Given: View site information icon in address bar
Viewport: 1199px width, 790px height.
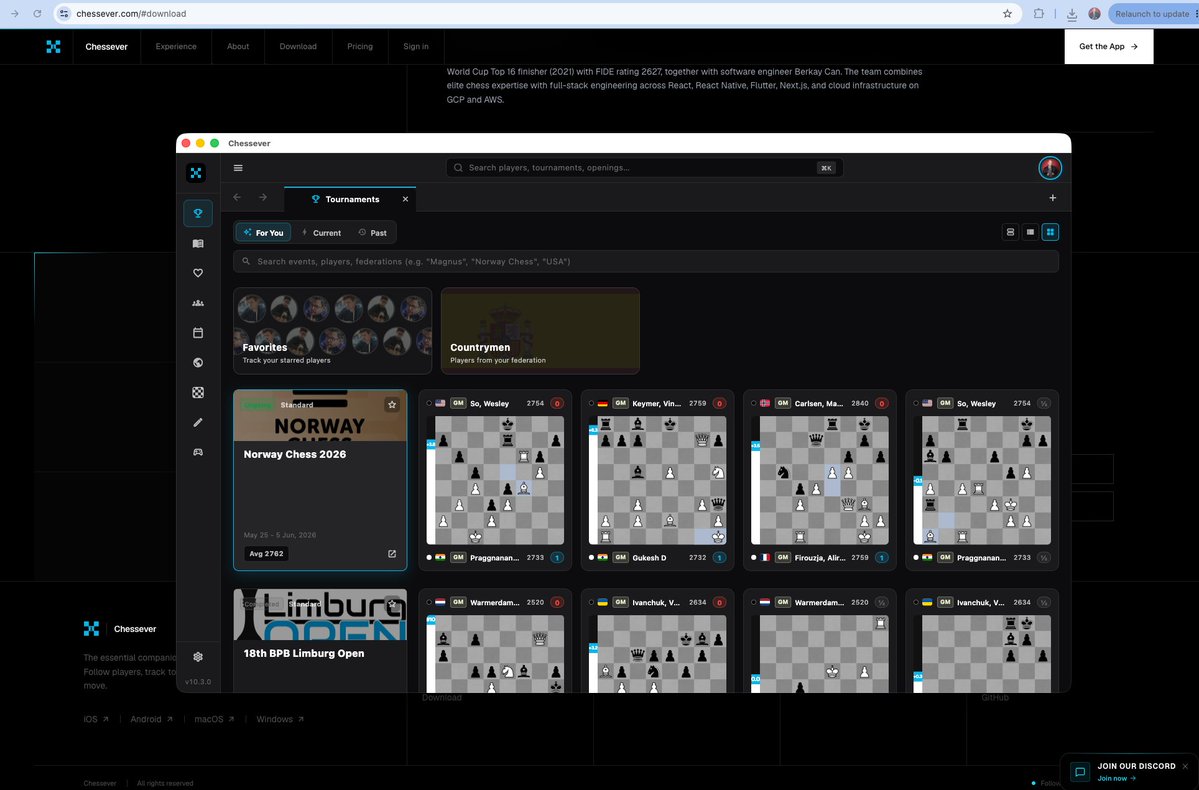Looking at the screenshot, I should tap(64, 14).
